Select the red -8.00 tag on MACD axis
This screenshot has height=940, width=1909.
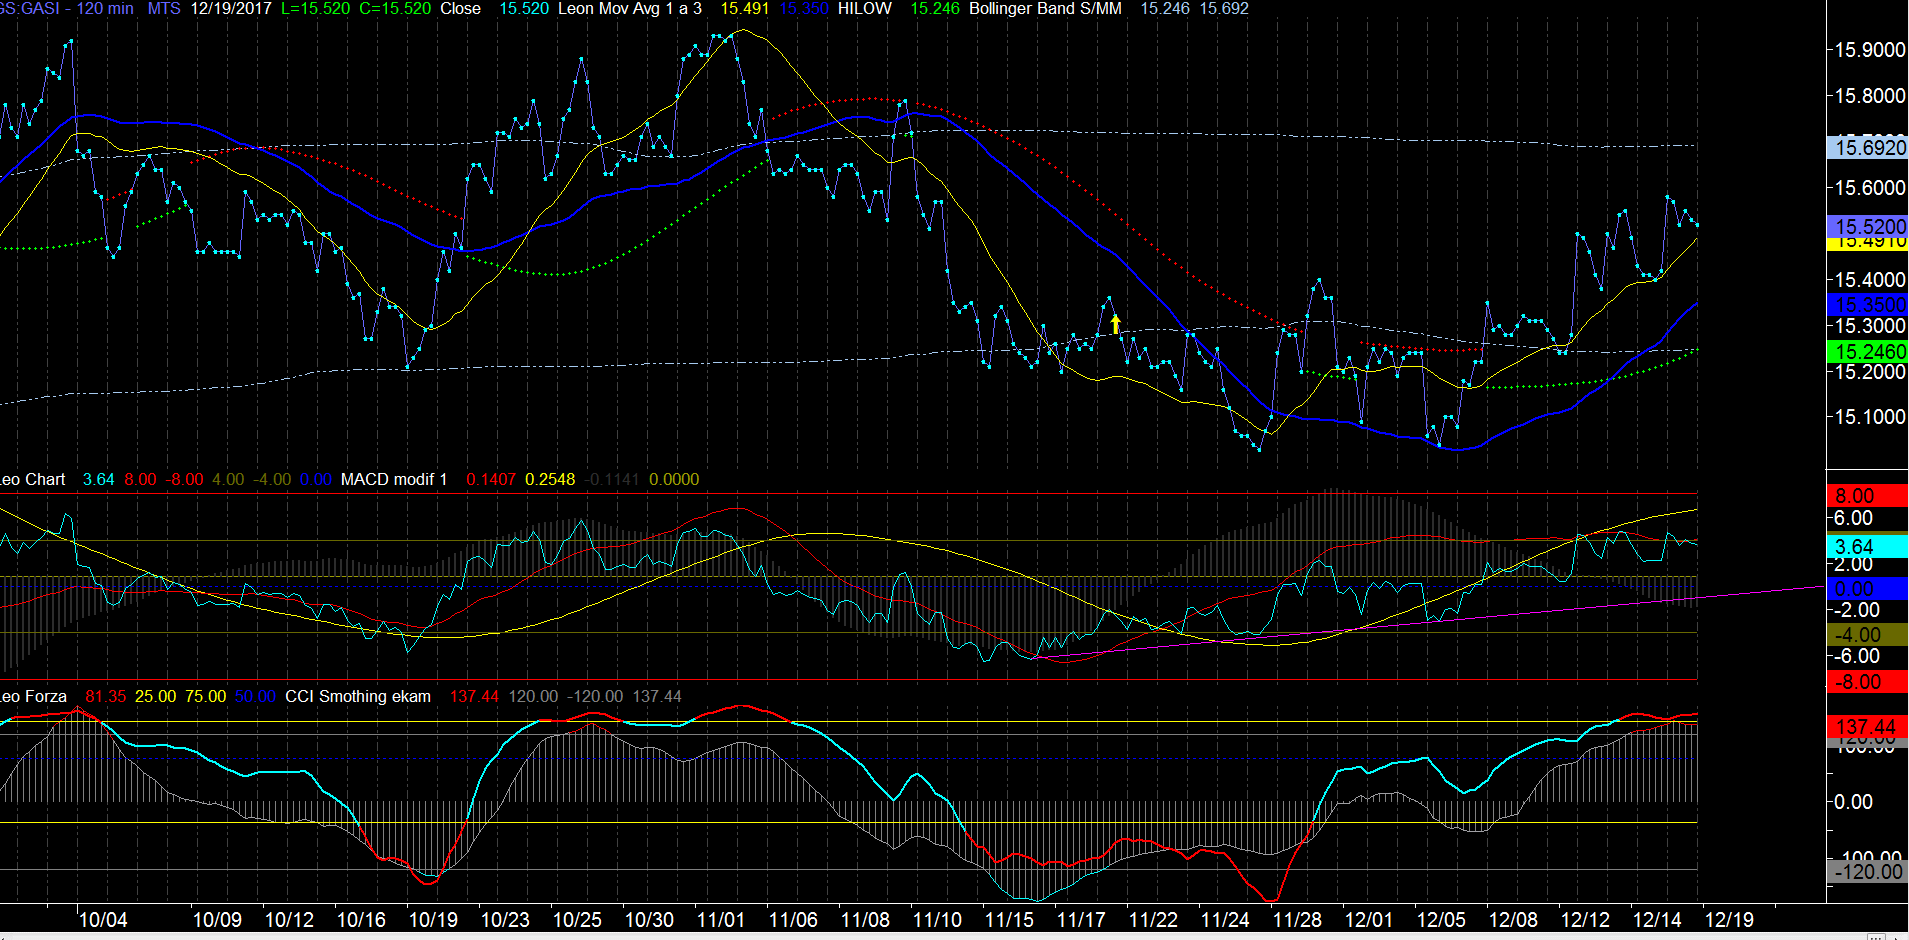coord(1867,682)
